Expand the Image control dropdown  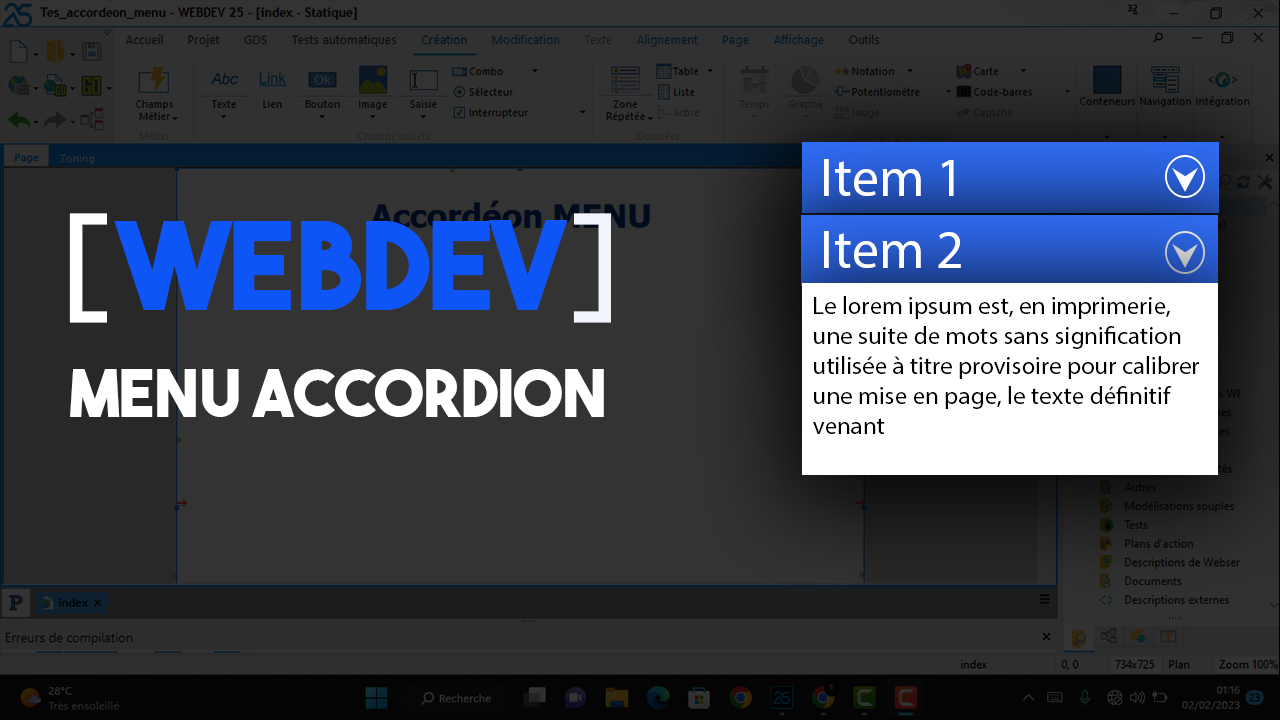pyautogui.click(x=372, y=117)
